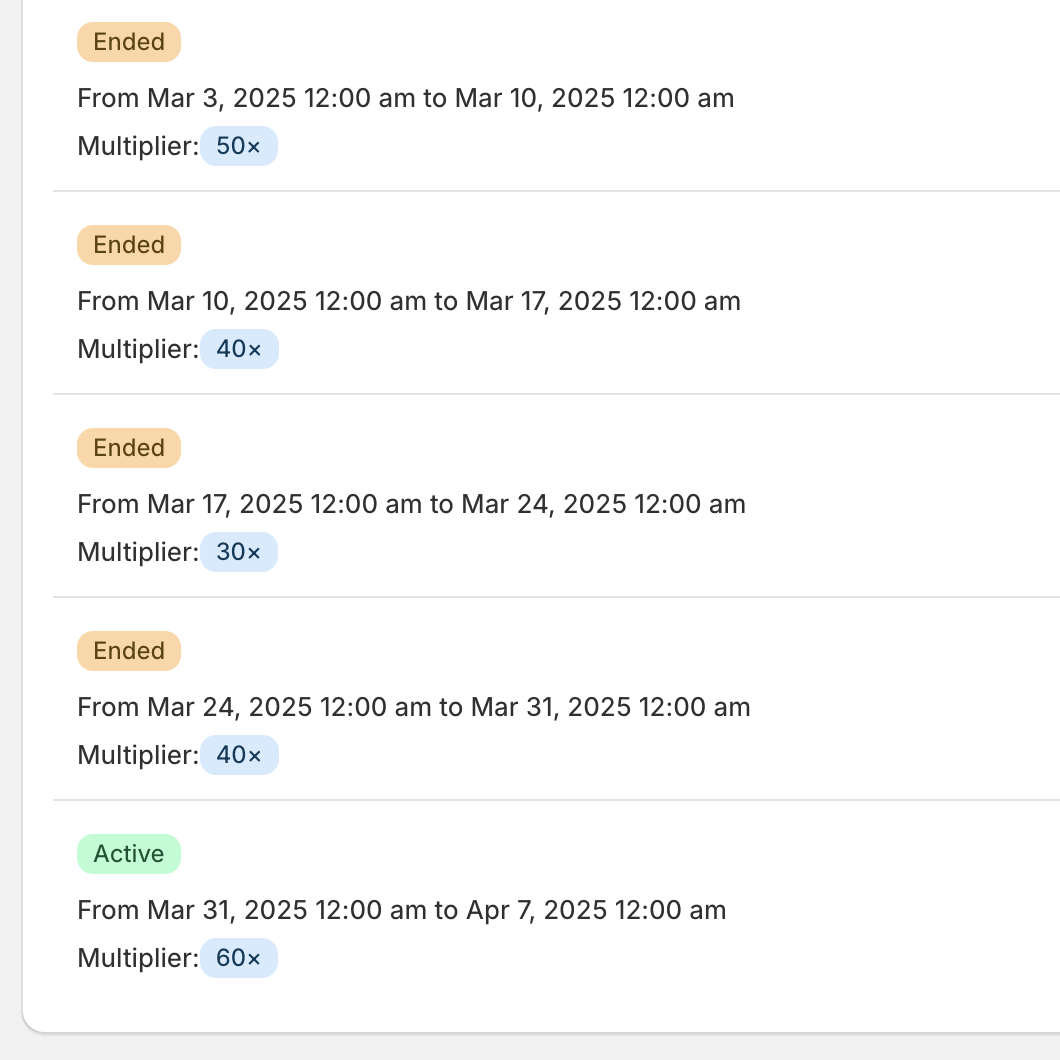Screen dimensions: 1060x1060
Task: Click the 40× badge under Mar 24 period
Action: pos(239,756)
